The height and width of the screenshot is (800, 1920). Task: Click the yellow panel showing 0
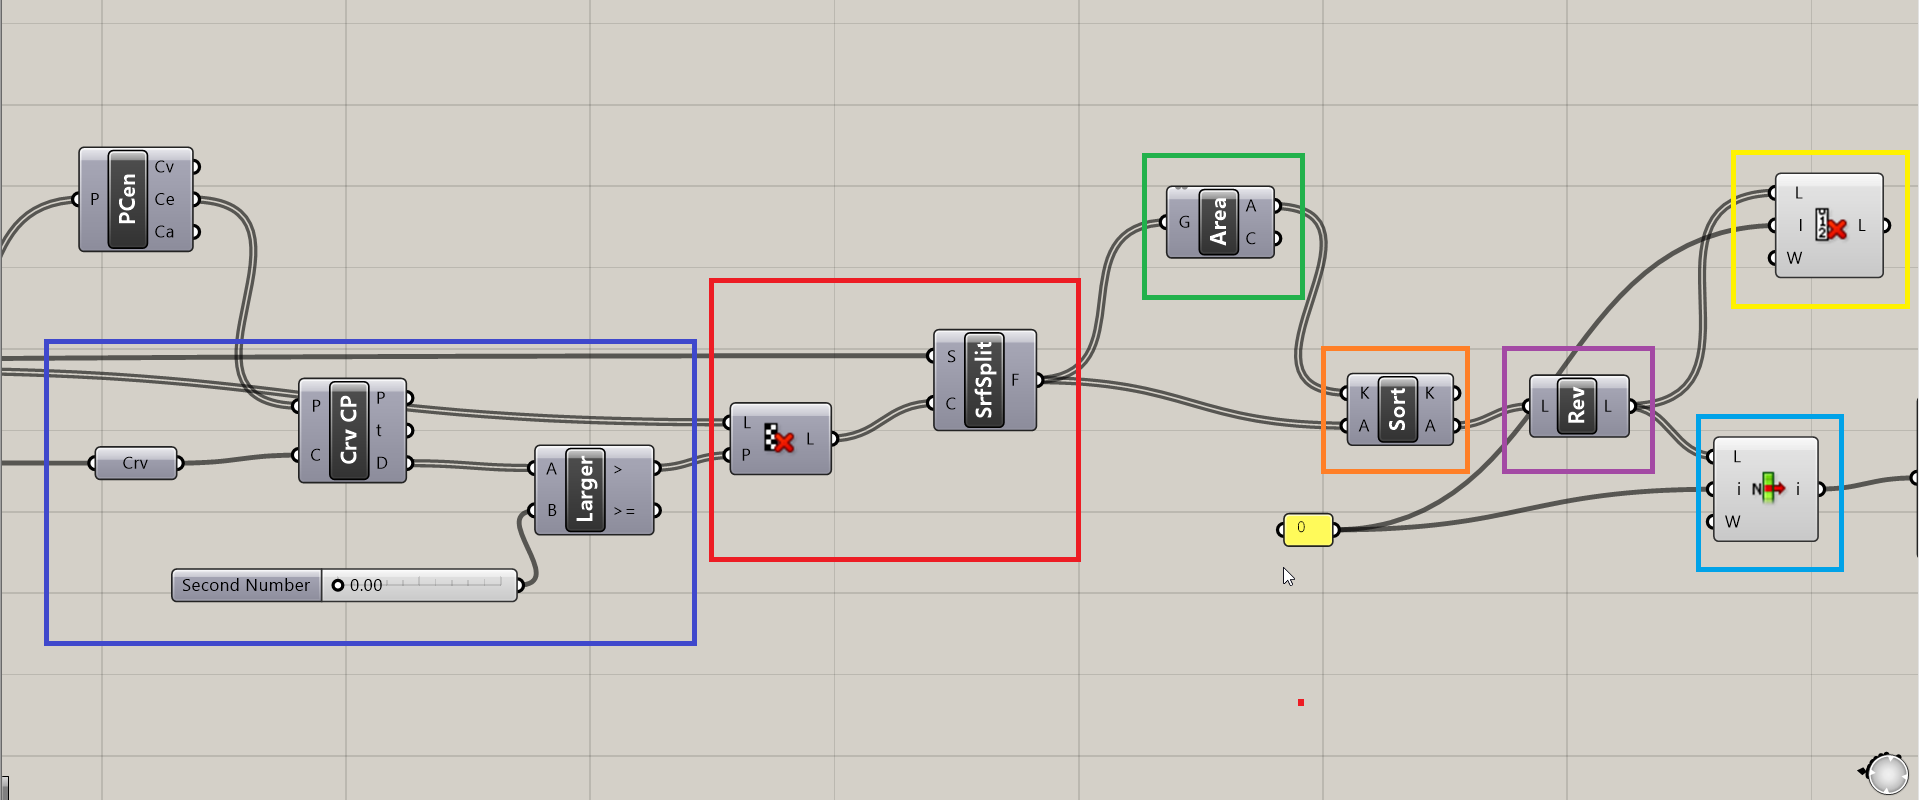point(1307,529)
